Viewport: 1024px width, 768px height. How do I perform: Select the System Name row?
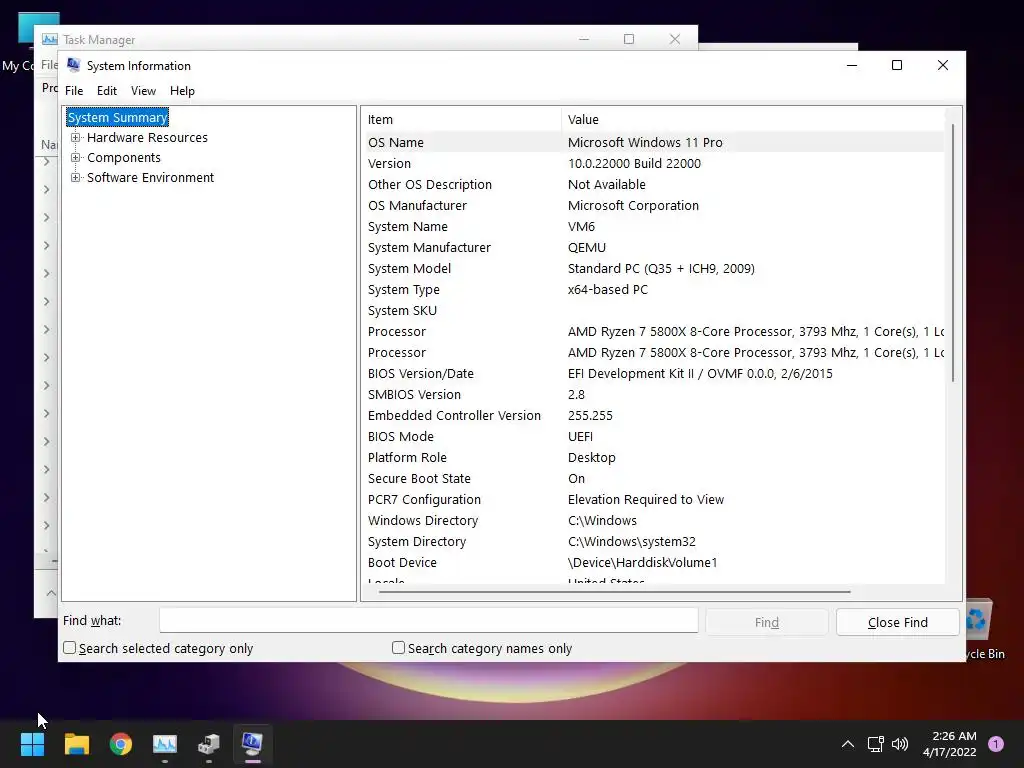pyautogui.click(x=654, y=227)
